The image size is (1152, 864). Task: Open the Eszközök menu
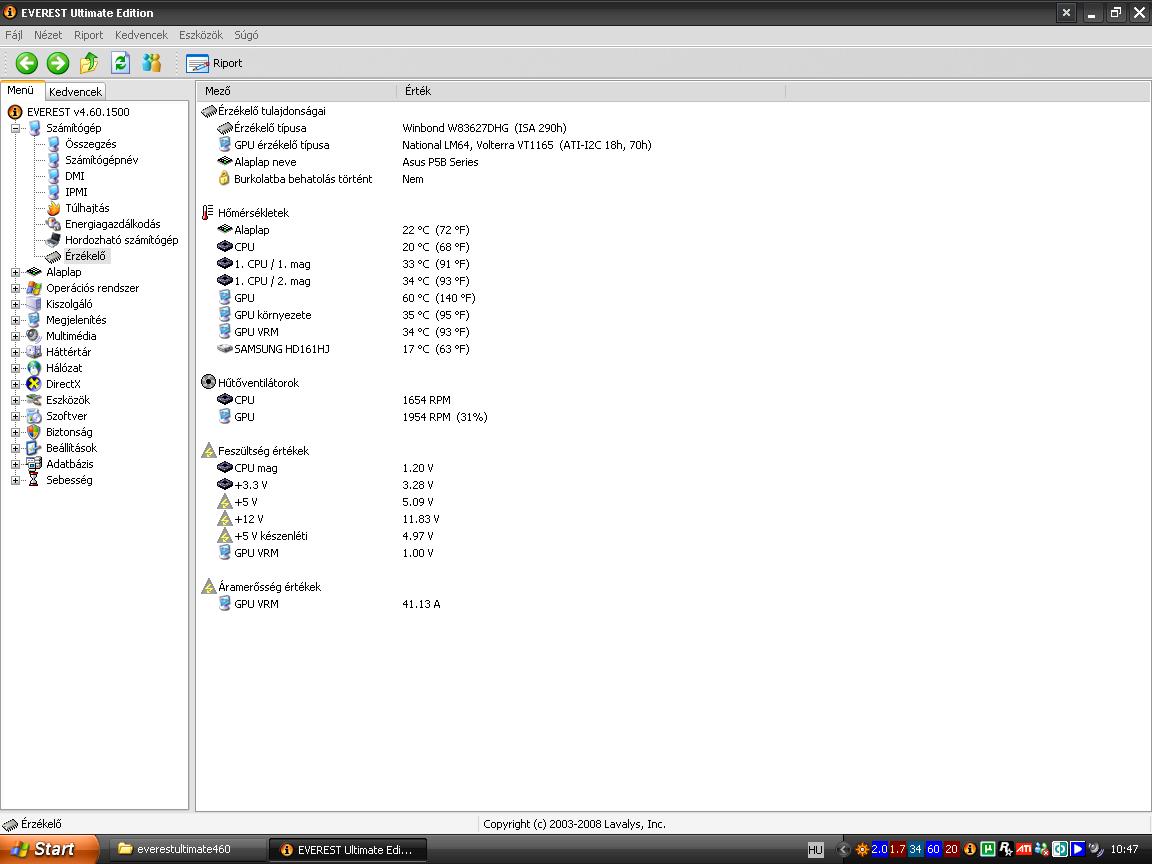tap(201, 35)
